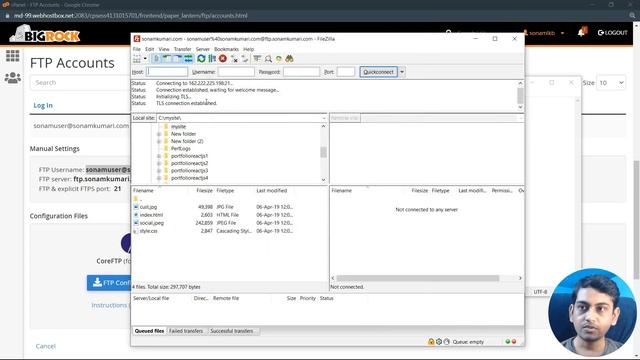640x360 pixels.
Task: Expand the New folder tree node
Action: click(x=159, y=134)
